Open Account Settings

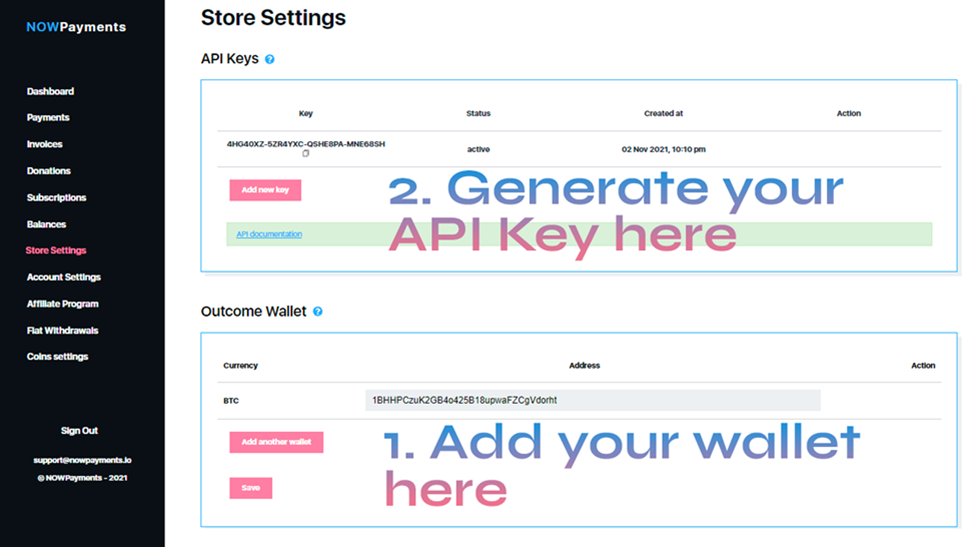click(63, 277)
